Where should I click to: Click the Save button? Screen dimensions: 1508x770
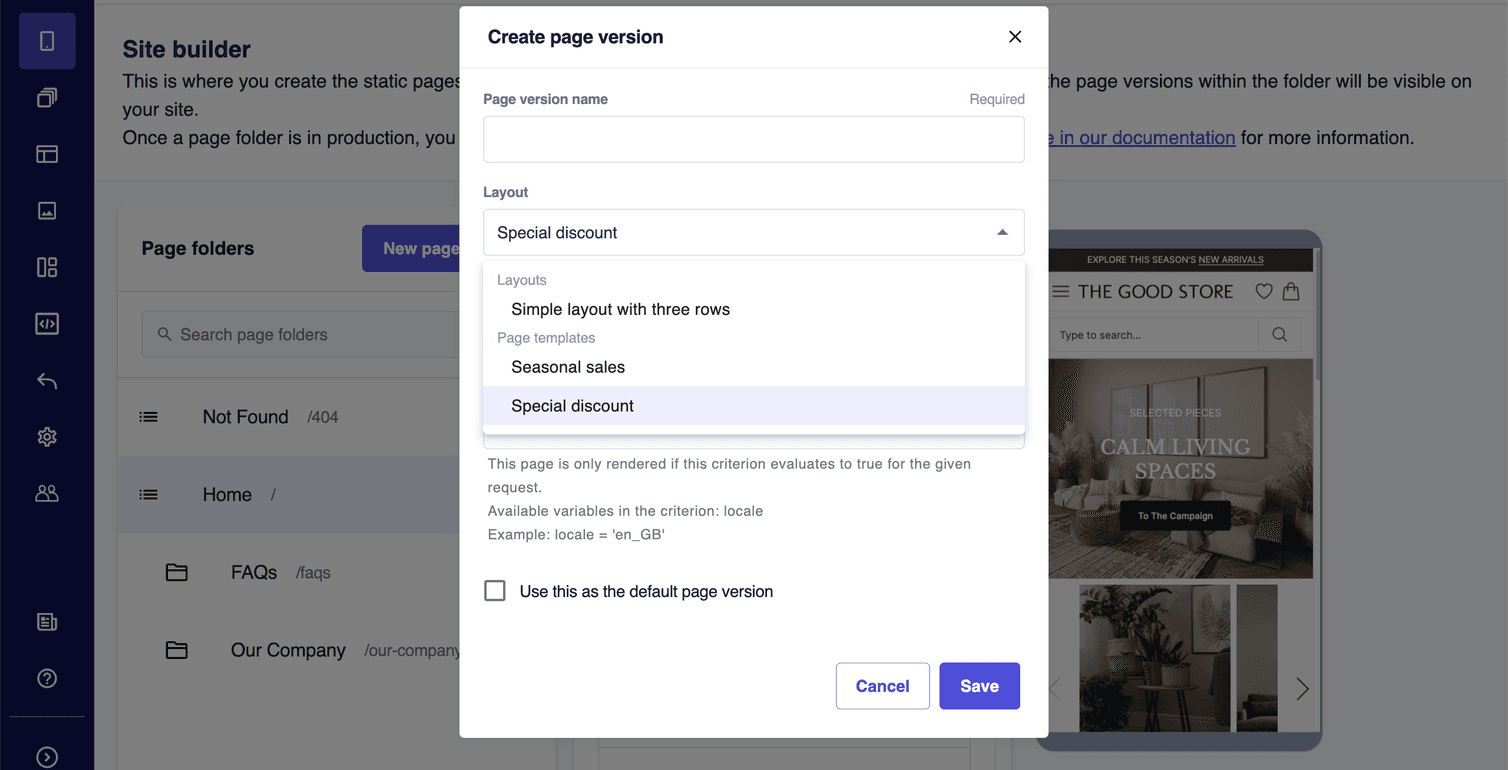pyautogui.click(x=979, y=686)
